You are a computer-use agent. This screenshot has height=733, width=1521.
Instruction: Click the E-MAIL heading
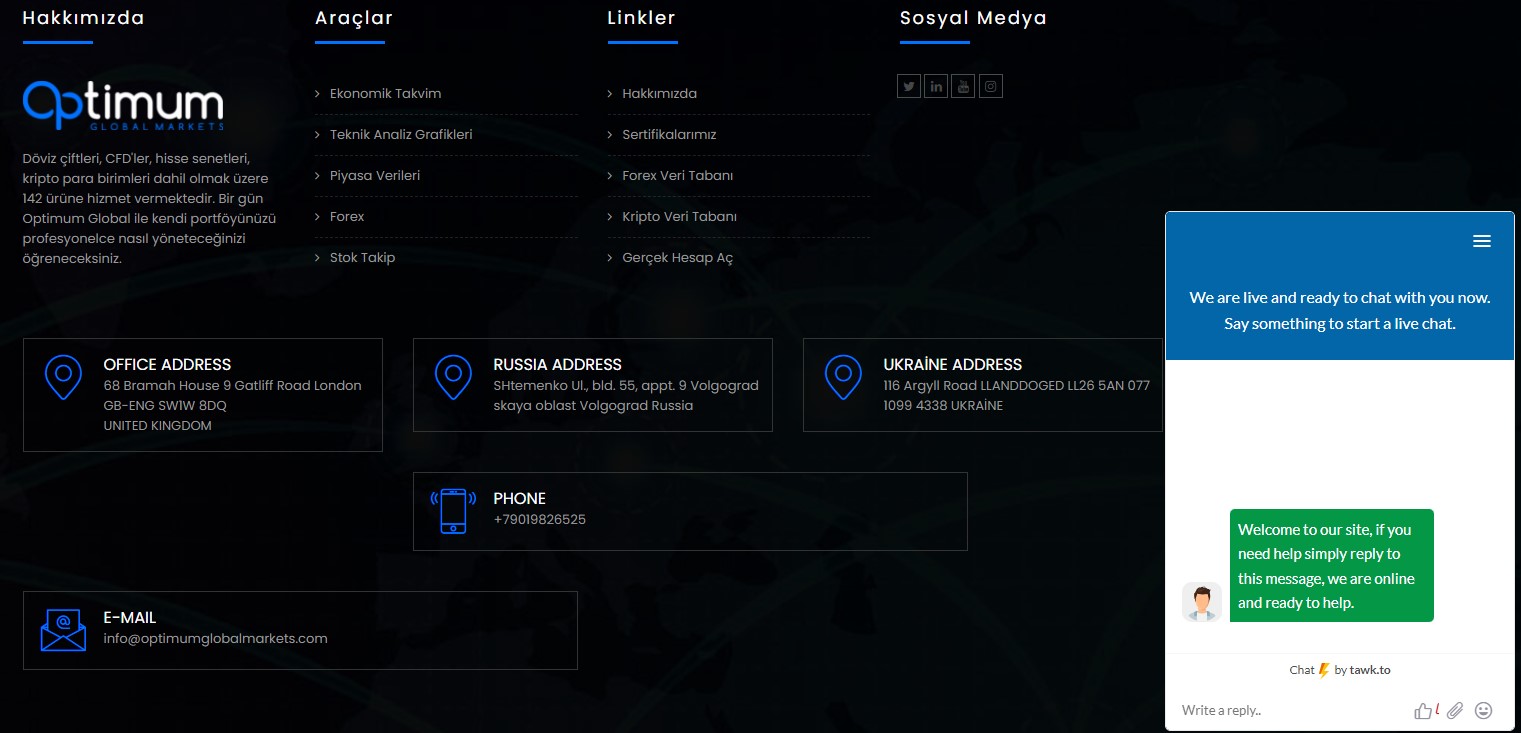tap(130, 618)
